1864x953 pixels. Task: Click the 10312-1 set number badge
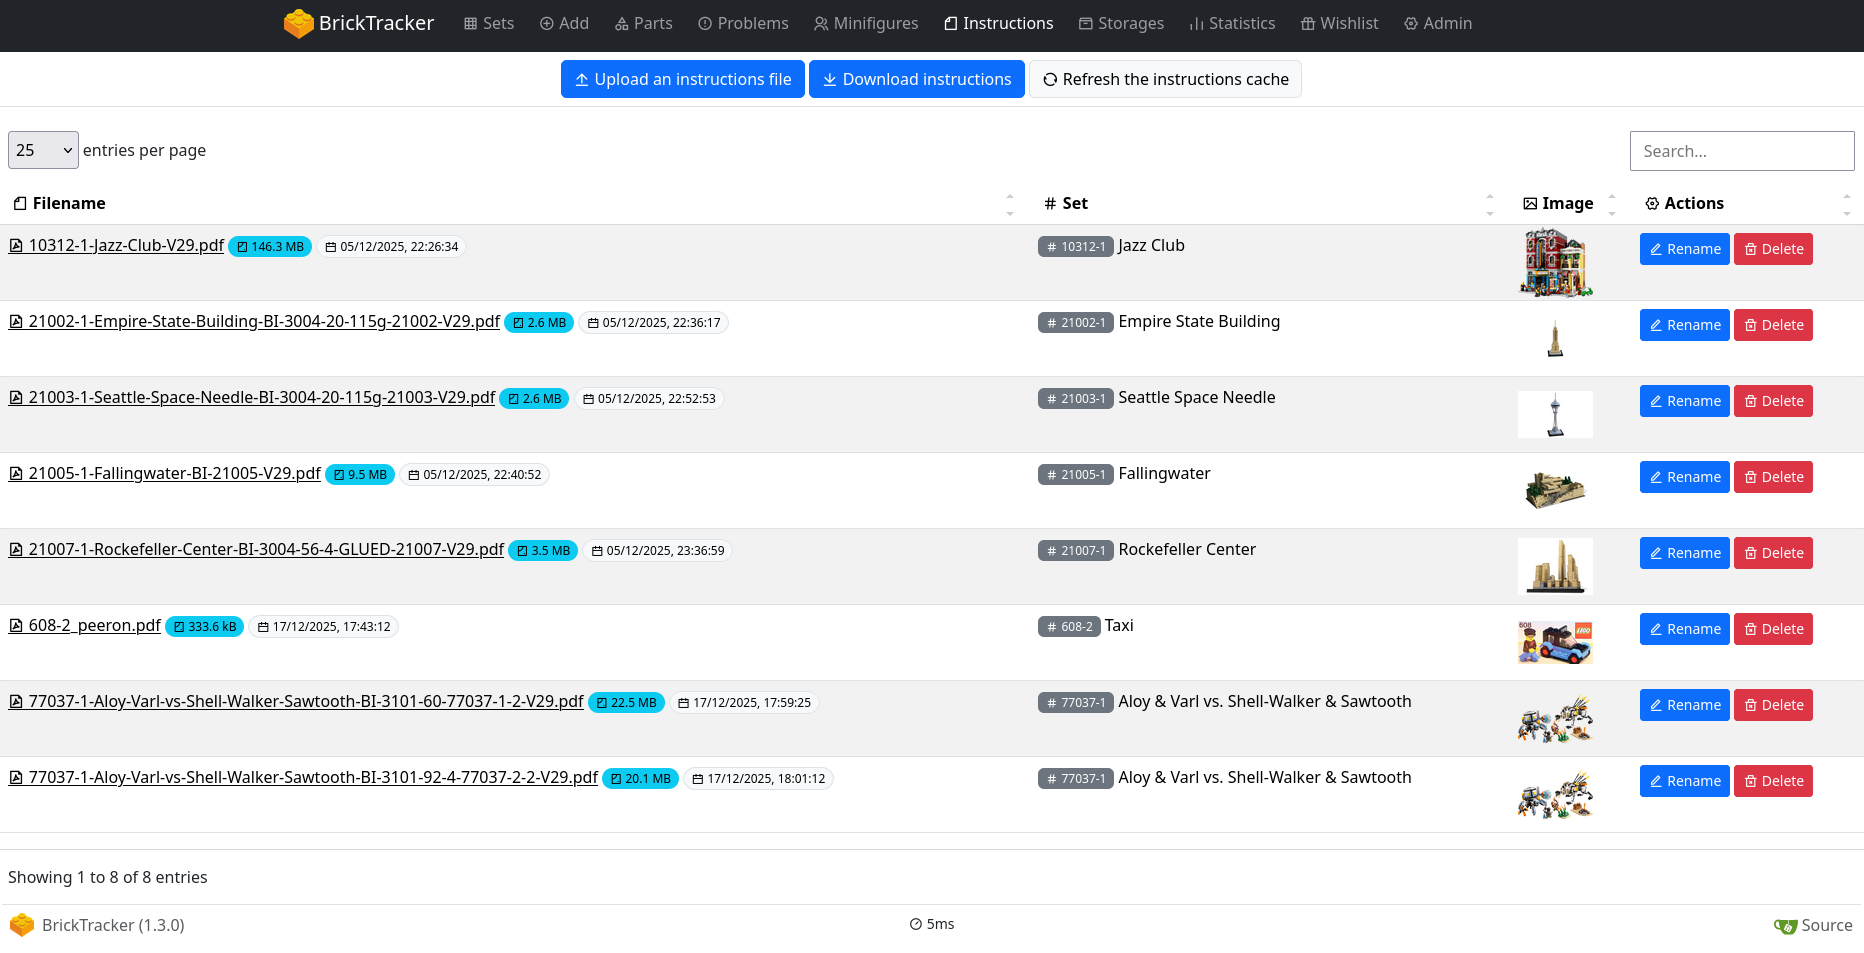pos(1075,247)
